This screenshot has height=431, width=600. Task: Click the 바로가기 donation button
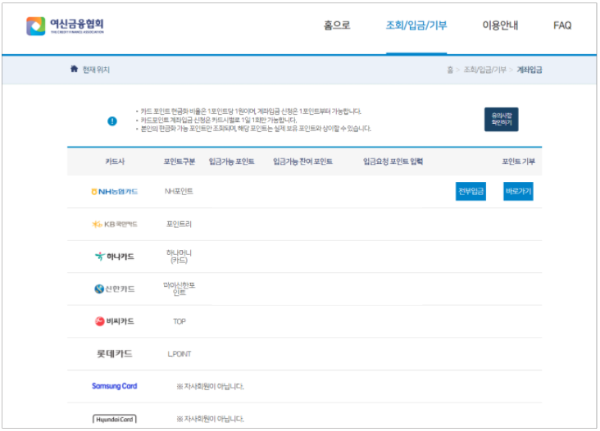coord(518,191)
